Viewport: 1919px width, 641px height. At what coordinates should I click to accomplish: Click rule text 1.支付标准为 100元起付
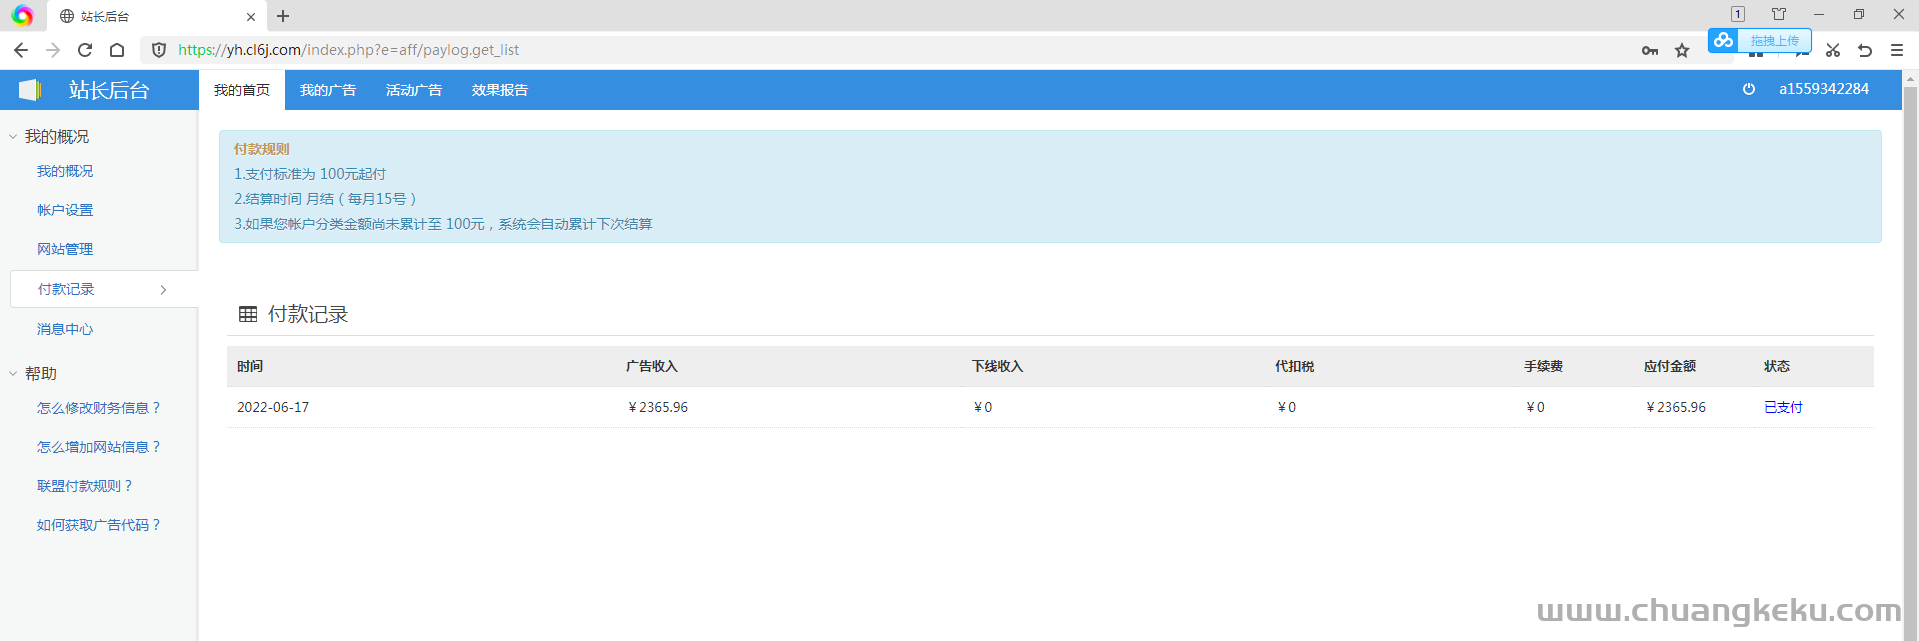pyautogui.click(x=310, y=174)
